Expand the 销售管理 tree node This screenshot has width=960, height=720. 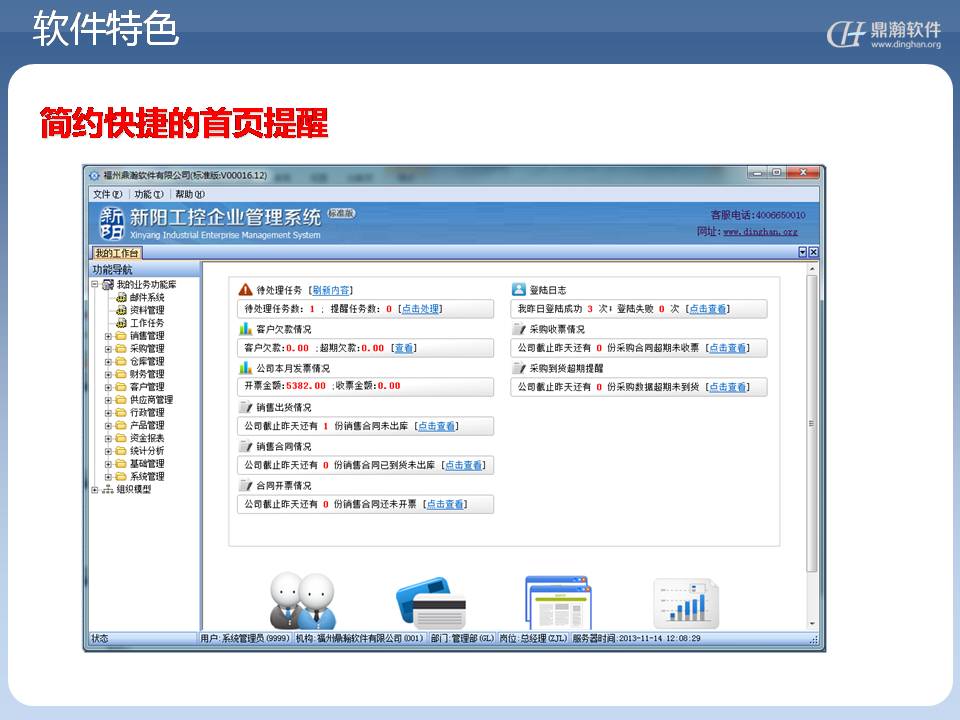[x=108, y=336]
